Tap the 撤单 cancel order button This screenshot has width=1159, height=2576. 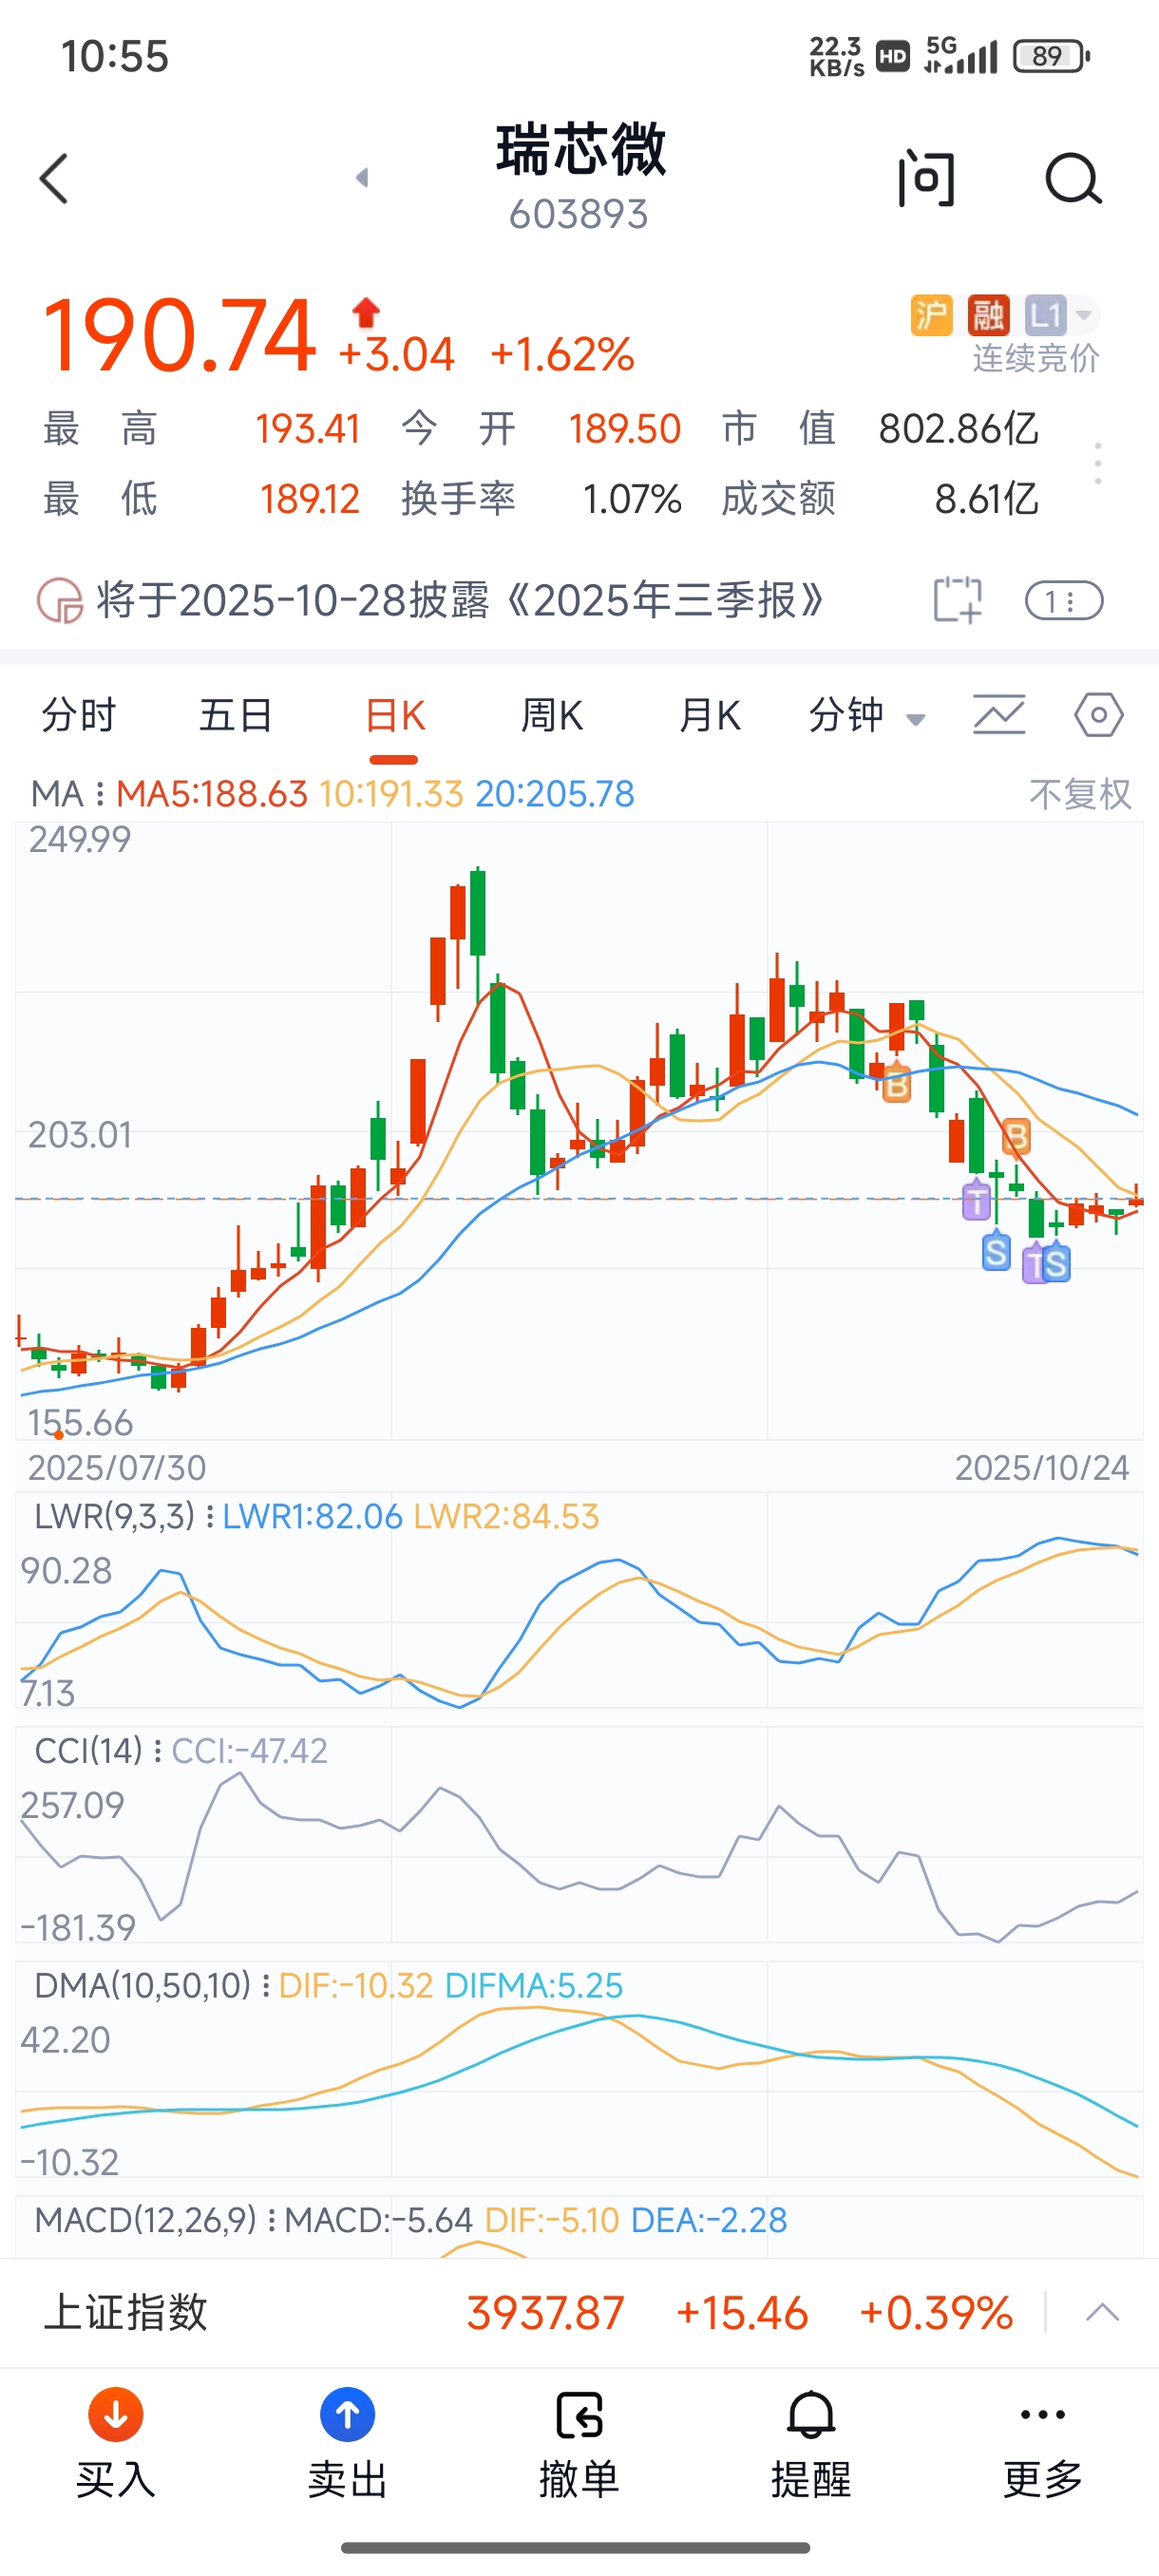(579, 2444)
